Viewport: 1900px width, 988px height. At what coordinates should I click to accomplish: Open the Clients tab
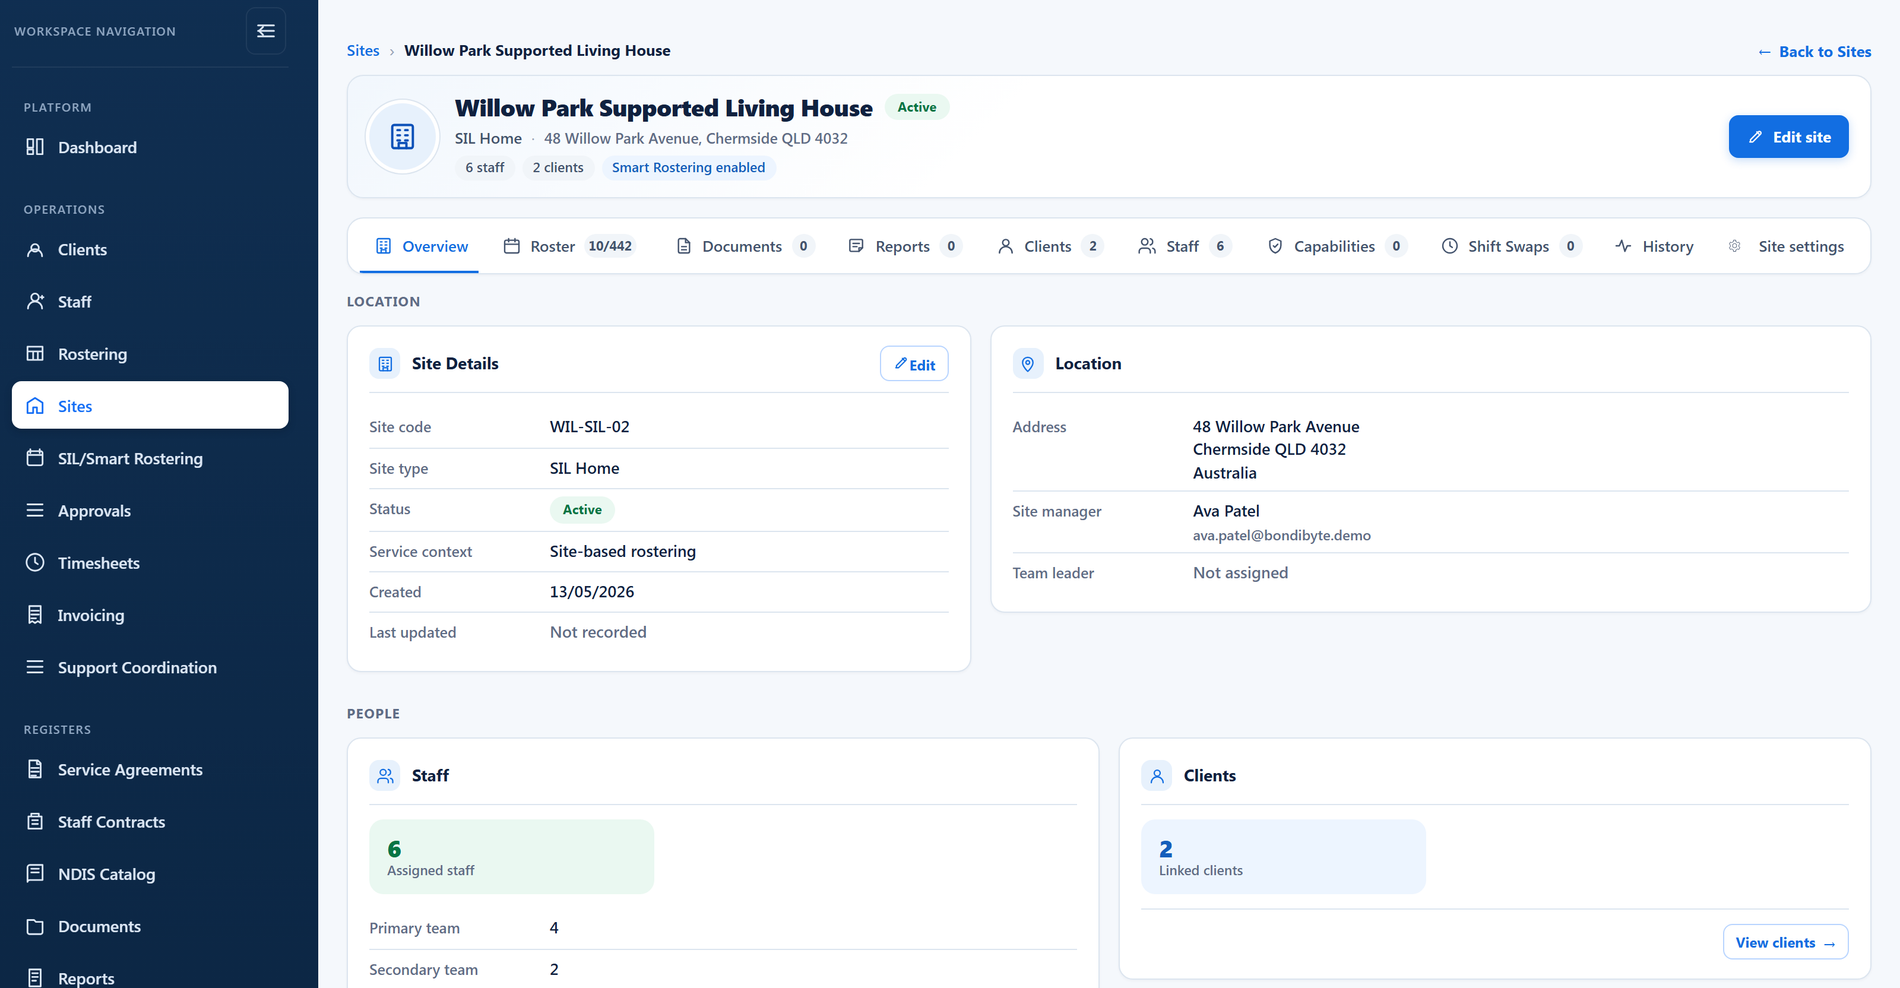(x=1050, y=246)
